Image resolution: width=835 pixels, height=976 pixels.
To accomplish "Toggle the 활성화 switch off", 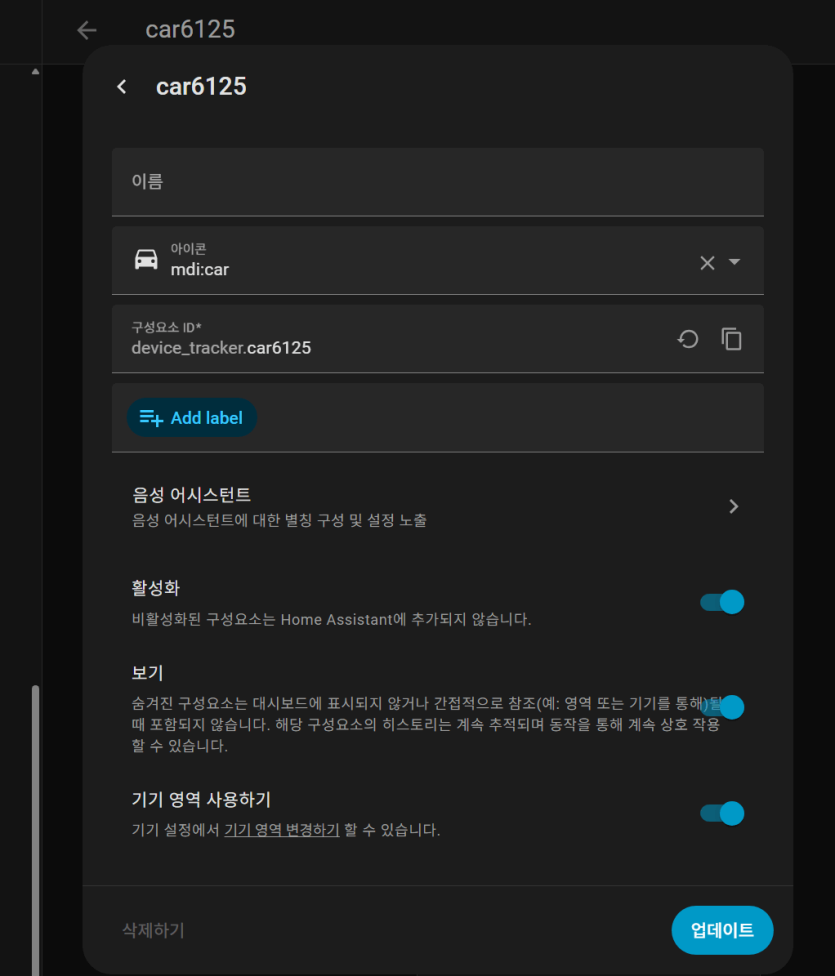I will pos(722,602).
